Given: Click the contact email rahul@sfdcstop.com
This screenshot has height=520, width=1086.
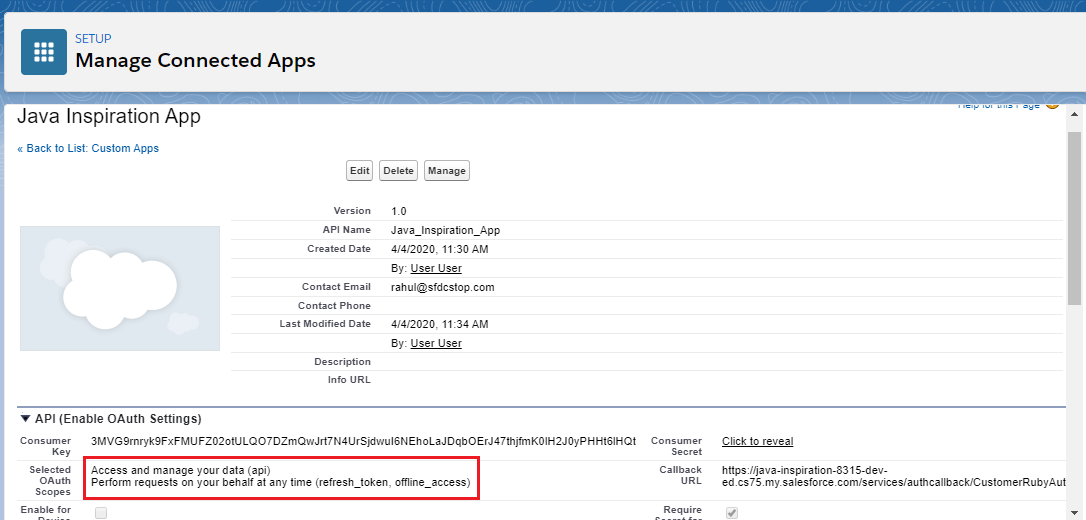Looking at the screenshot, I should coord(443,287).
